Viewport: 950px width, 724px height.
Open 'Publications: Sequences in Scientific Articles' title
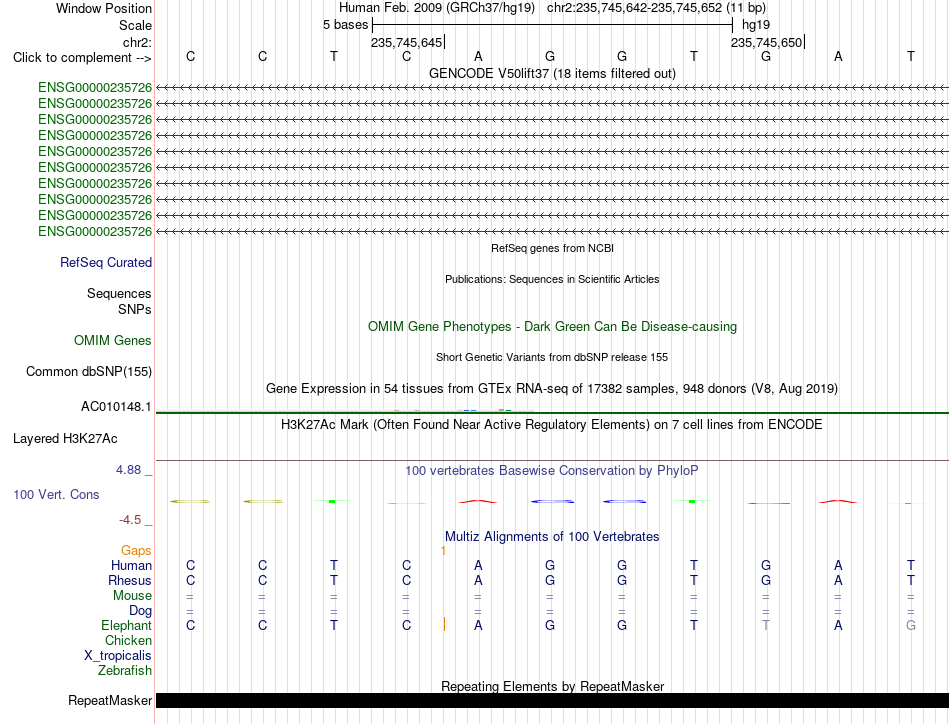click(552, 279)
